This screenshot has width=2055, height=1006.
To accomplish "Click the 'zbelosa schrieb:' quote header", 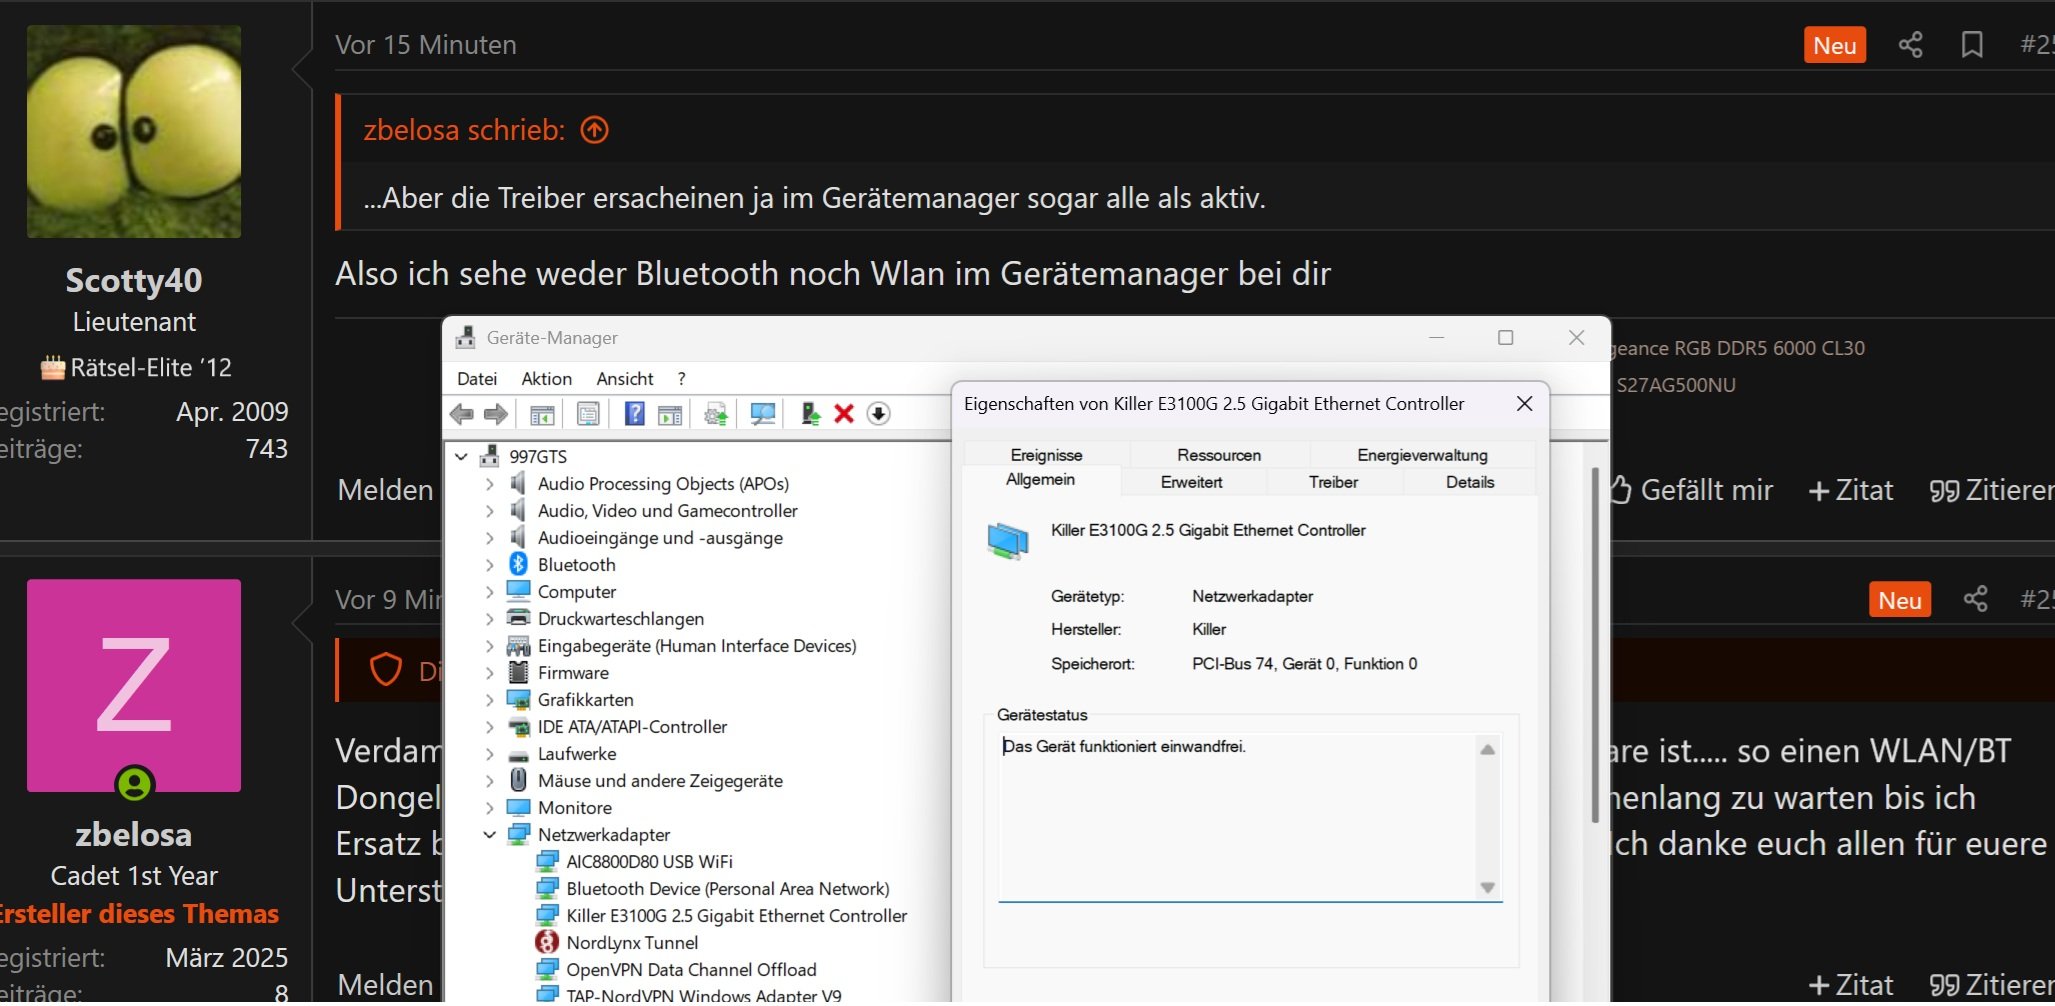I will click(x=464, y=130).
